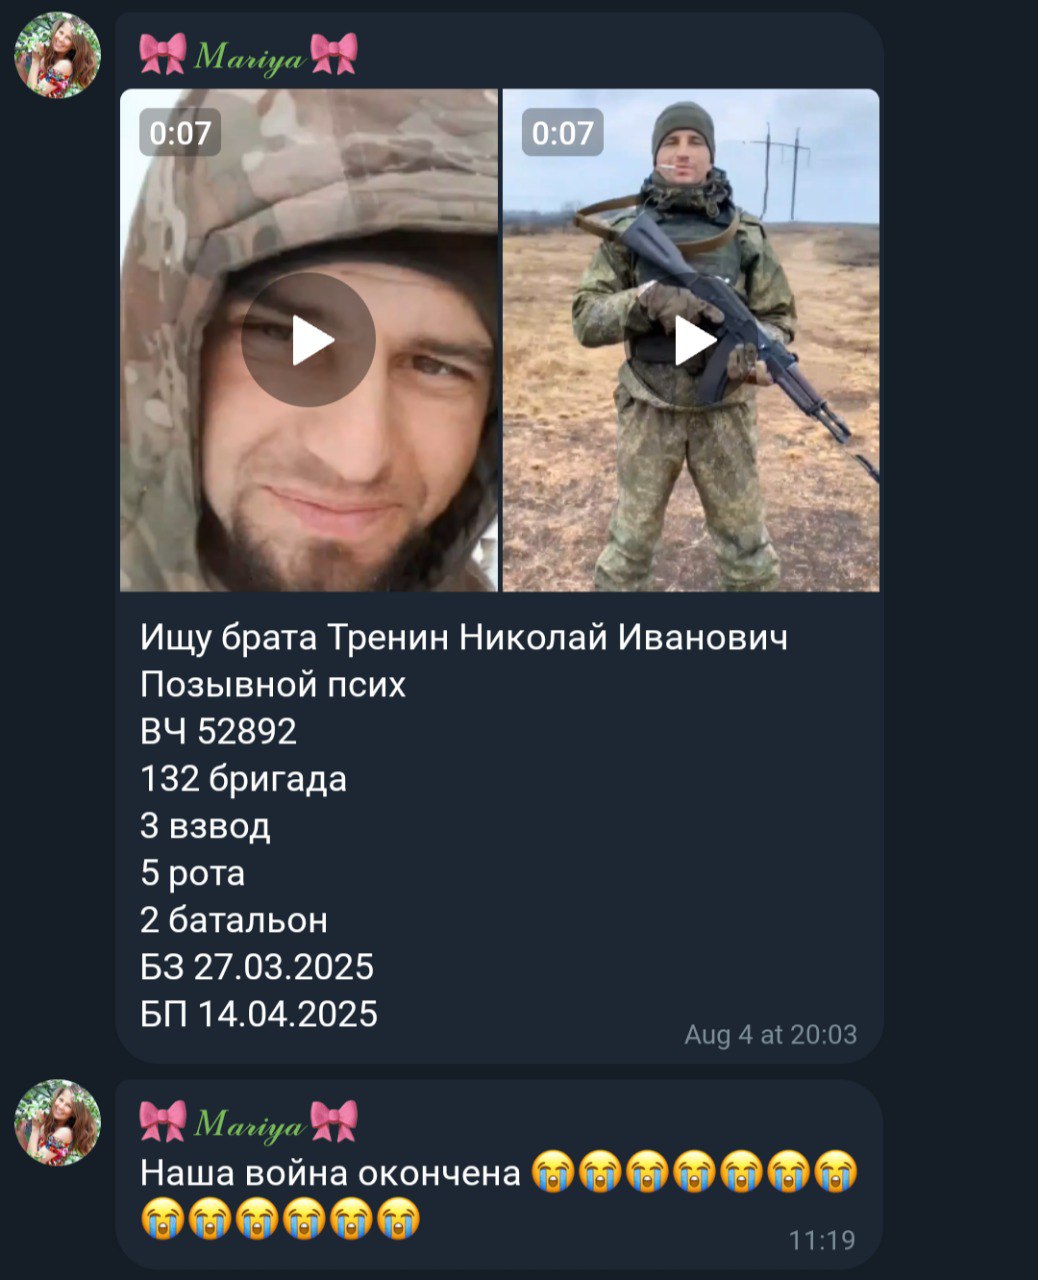Click the Mariya sender name in the last message

pyautogui.click(x=248, y=1123)
